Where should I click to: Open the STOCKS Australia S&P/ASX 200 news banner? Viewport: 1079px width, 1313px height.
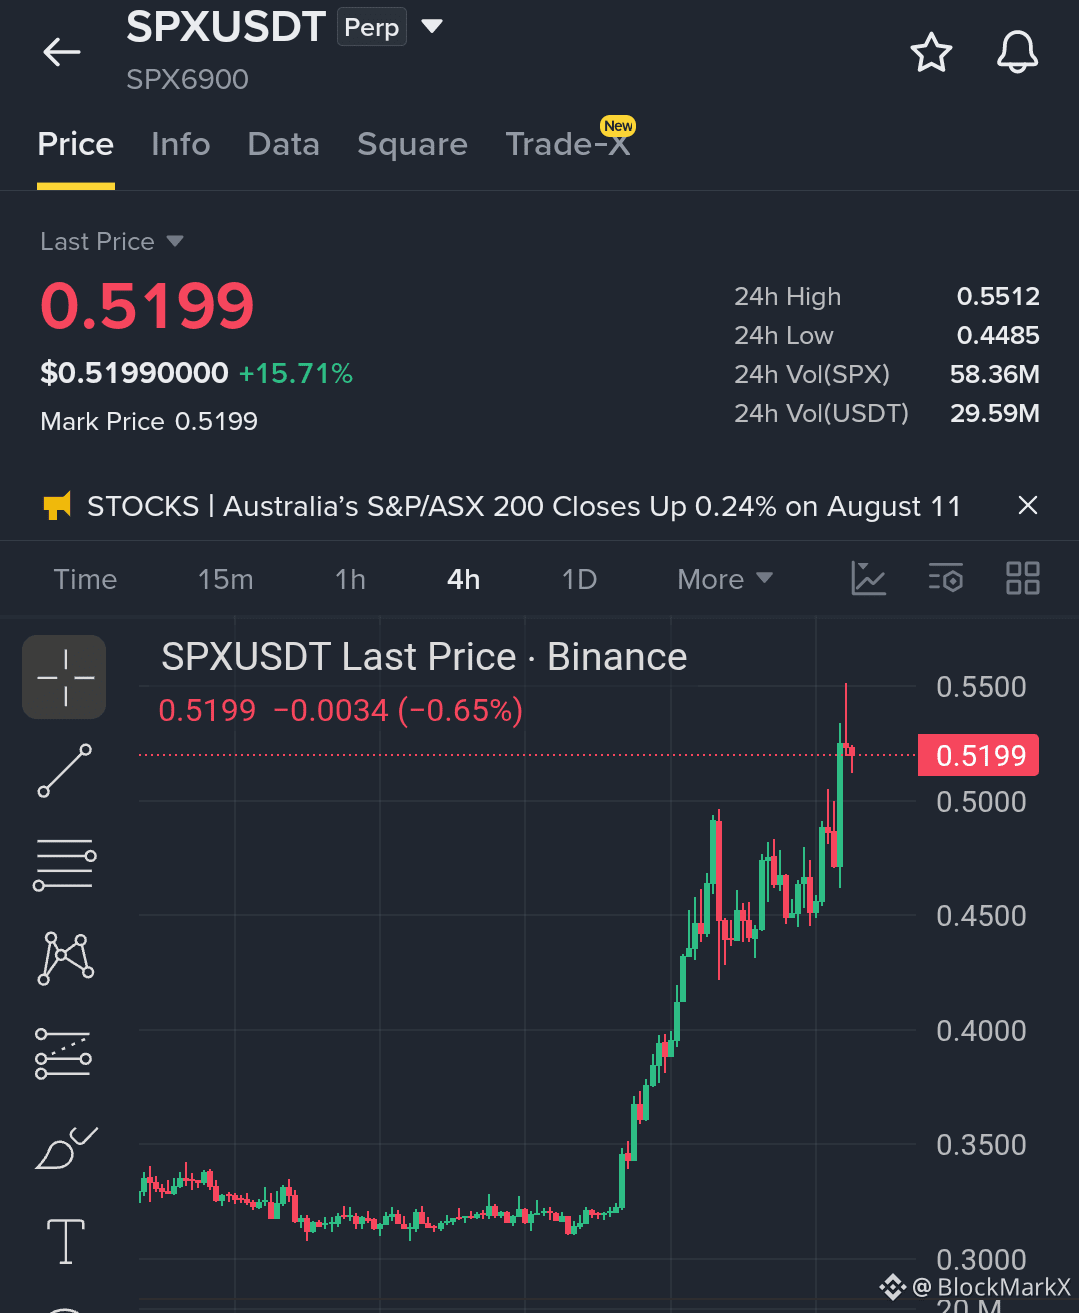coord(524,506)
